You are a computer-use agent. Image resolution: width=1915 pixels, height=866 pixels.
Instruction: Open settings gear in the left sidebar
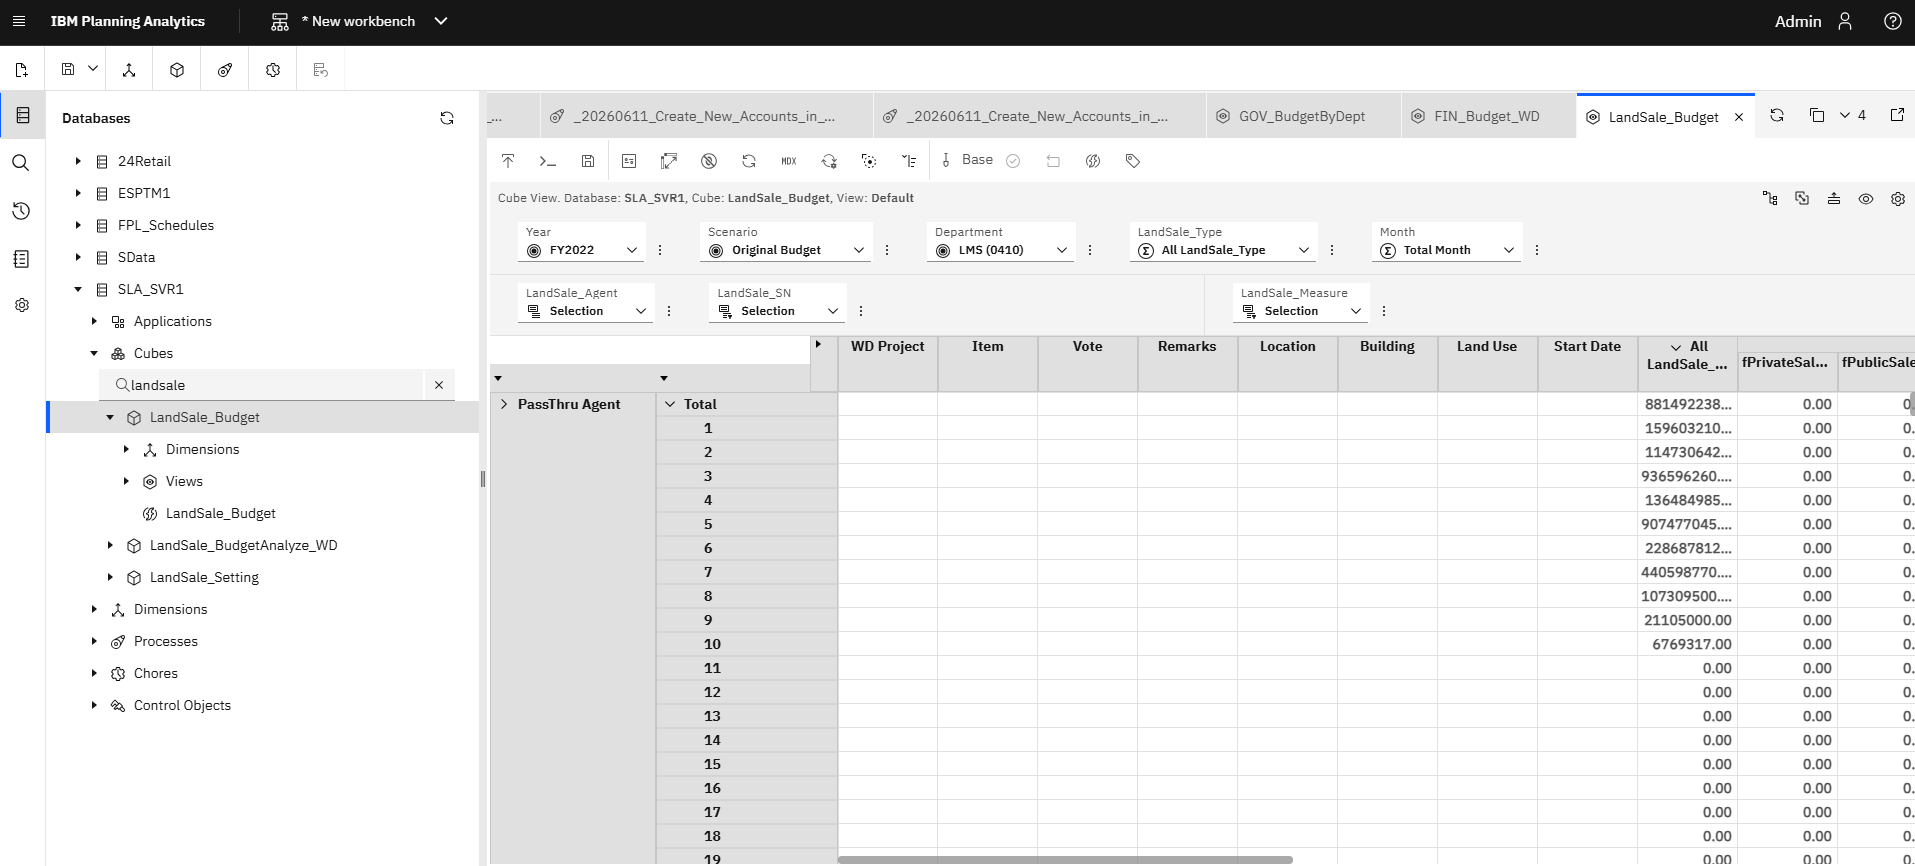21,305
